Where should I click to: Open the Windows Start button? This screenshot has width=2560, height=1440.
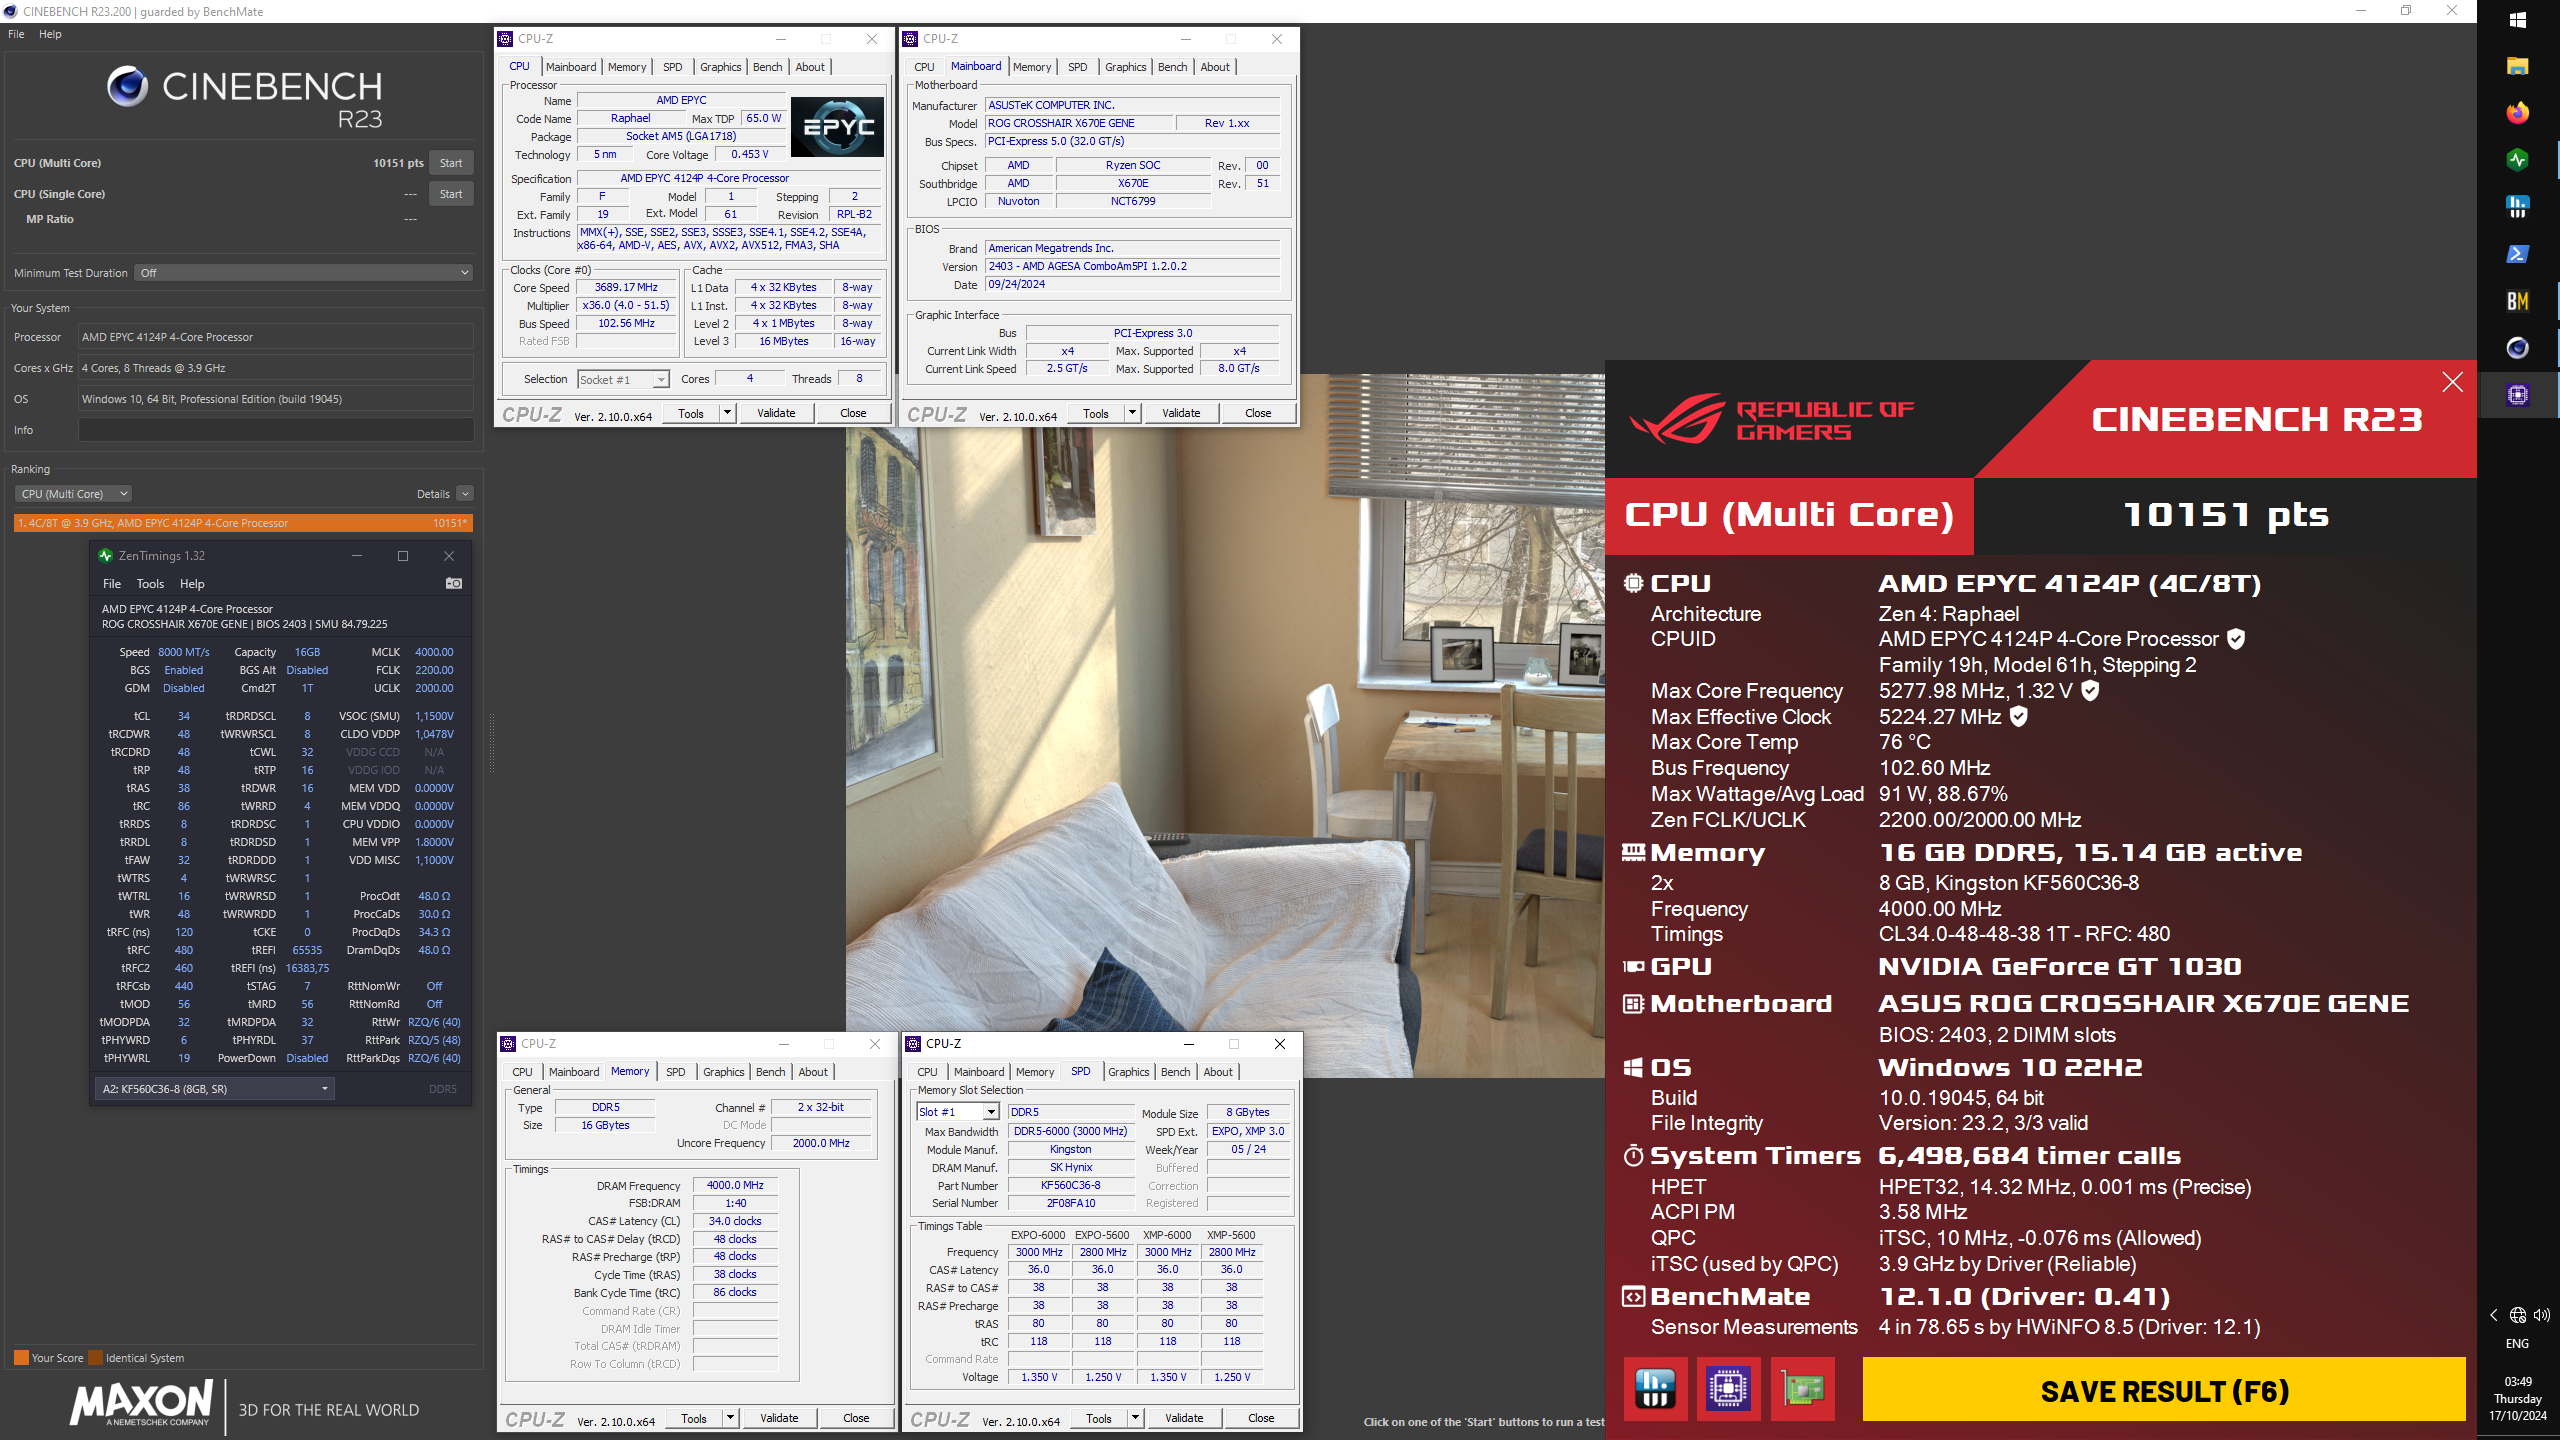click(2518, 20)
